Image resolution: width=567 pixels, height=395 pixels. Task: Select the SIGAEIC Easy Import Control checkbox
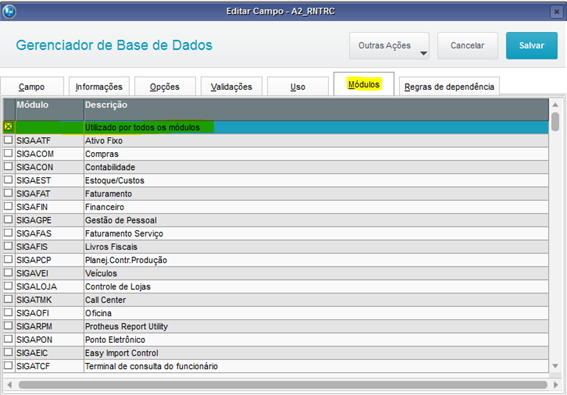(x=8, y=352)
